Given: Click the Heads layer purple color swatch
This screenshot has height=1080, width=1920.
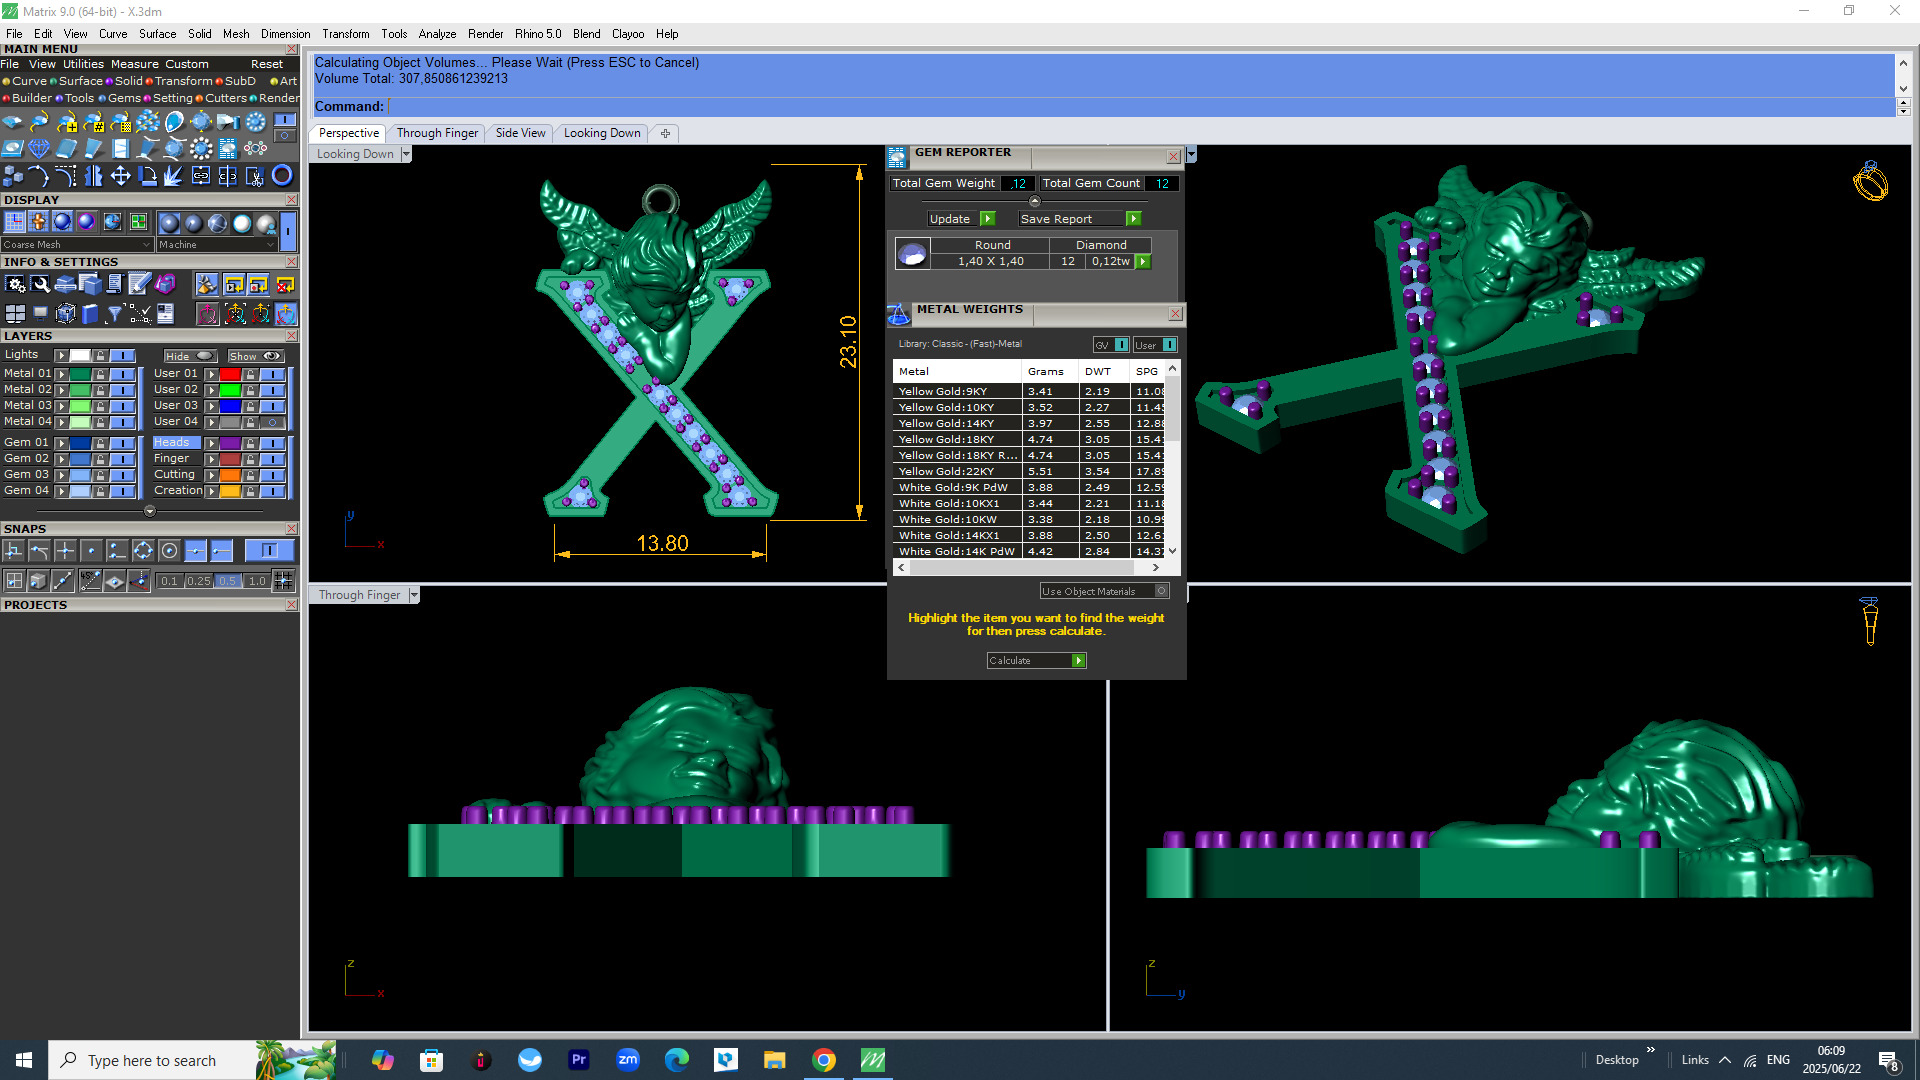Looking at the screenshot, I should (230, 443).
